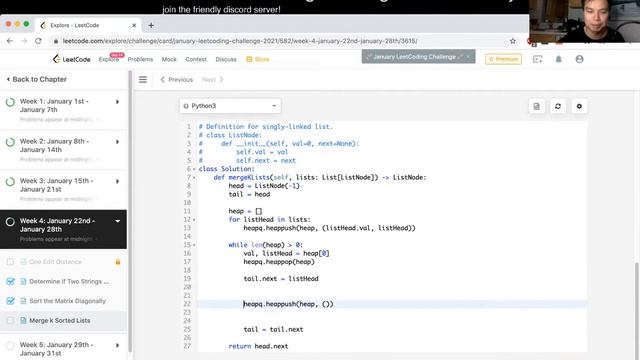Fold the for loop at line 12
640x360 pixels.
(x=194, y=220)
